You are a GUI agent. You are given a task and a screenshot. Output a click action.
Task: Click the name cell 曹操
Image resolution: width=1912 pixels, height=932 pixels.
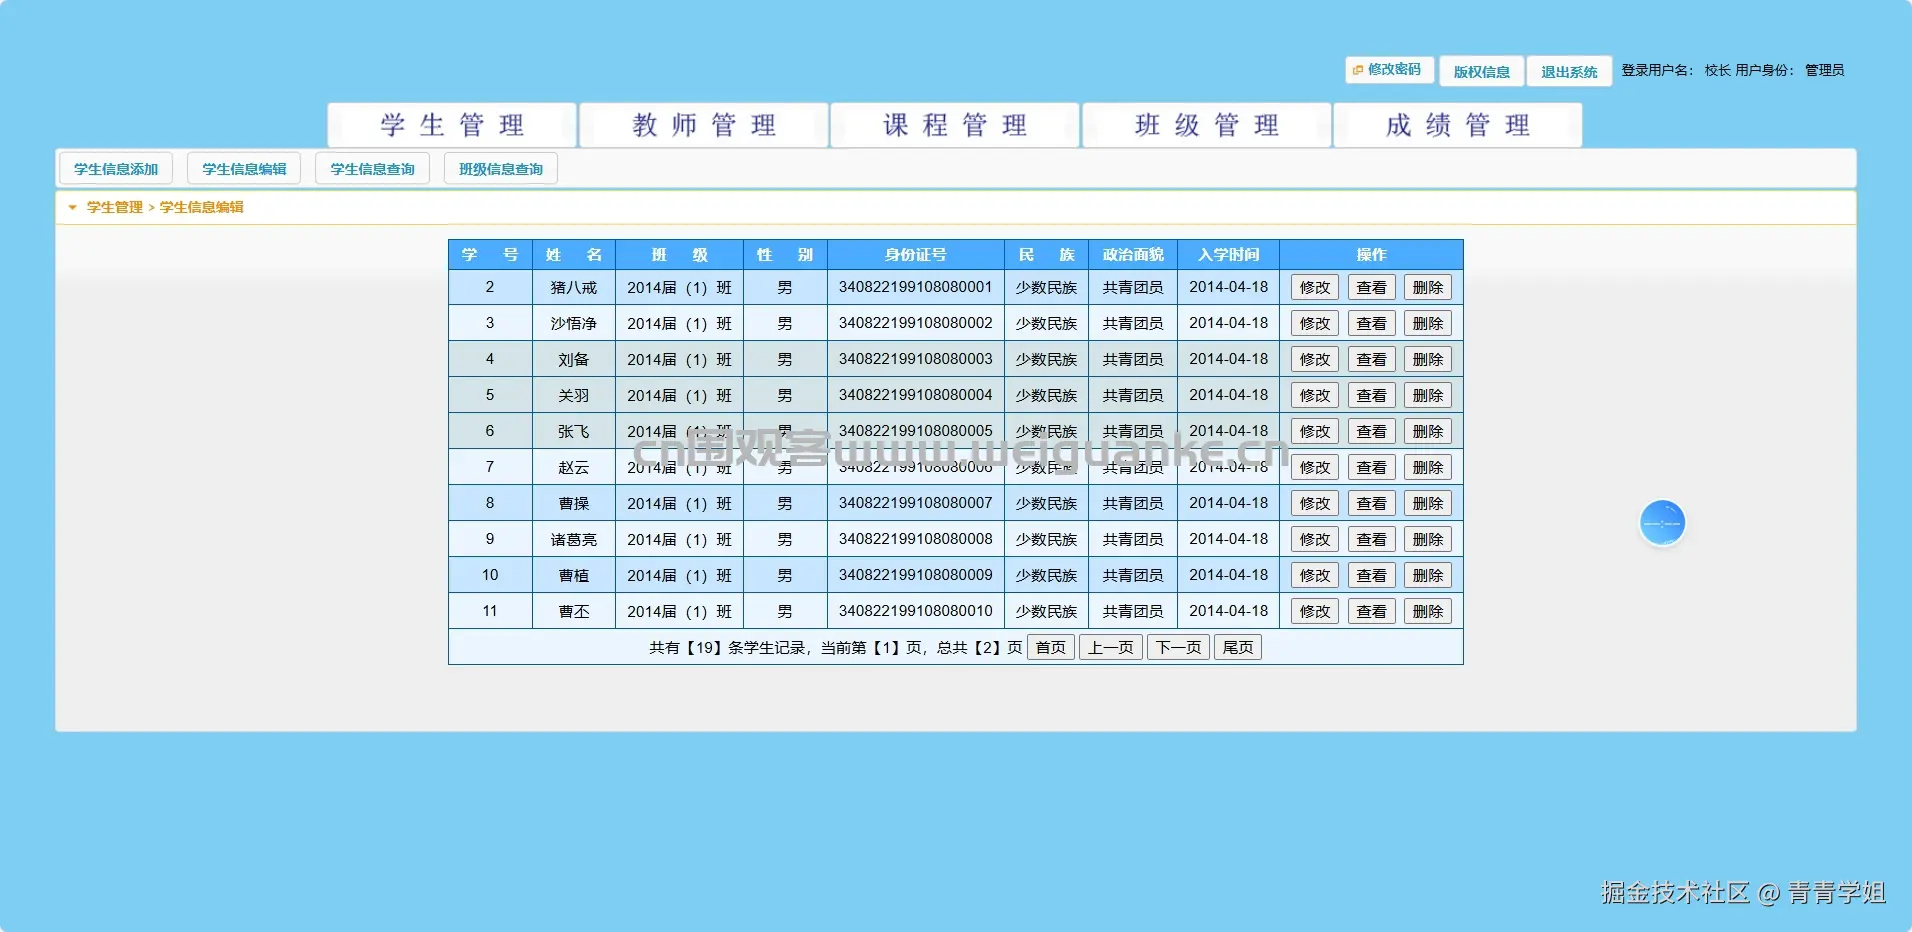pos(574,504)
